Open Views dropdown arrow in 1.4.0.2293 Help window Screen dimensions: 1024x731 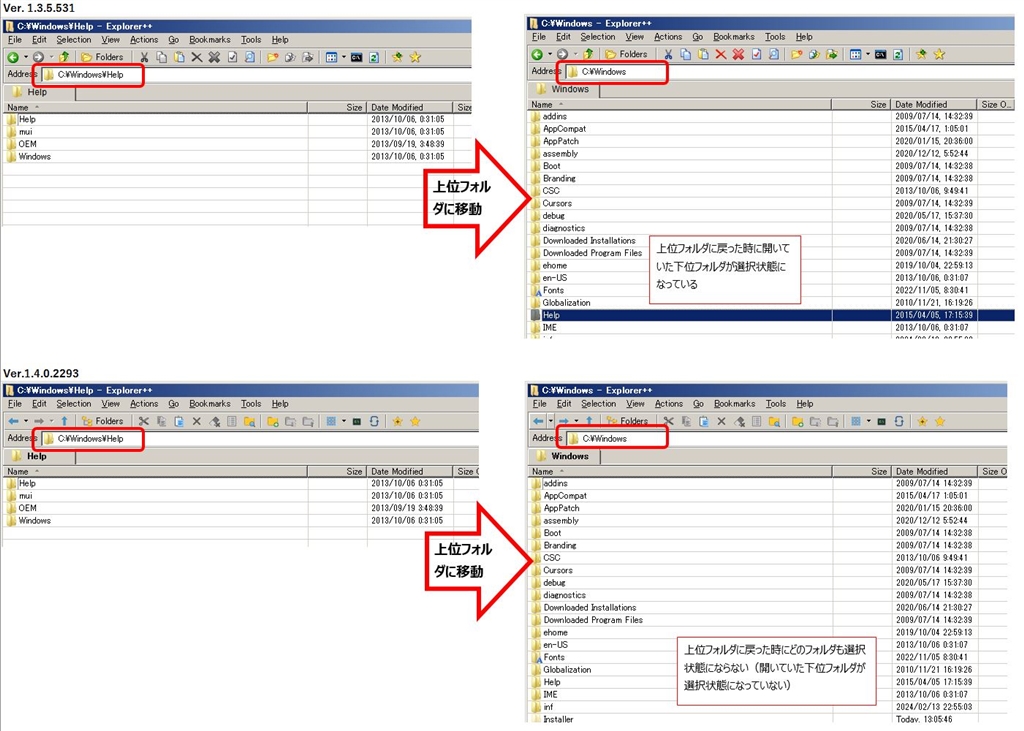point(344,421)
